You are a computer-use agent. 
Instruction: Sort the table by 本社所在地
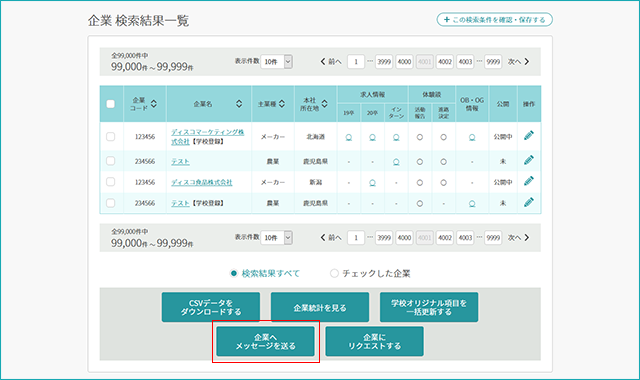coord(324,104)
